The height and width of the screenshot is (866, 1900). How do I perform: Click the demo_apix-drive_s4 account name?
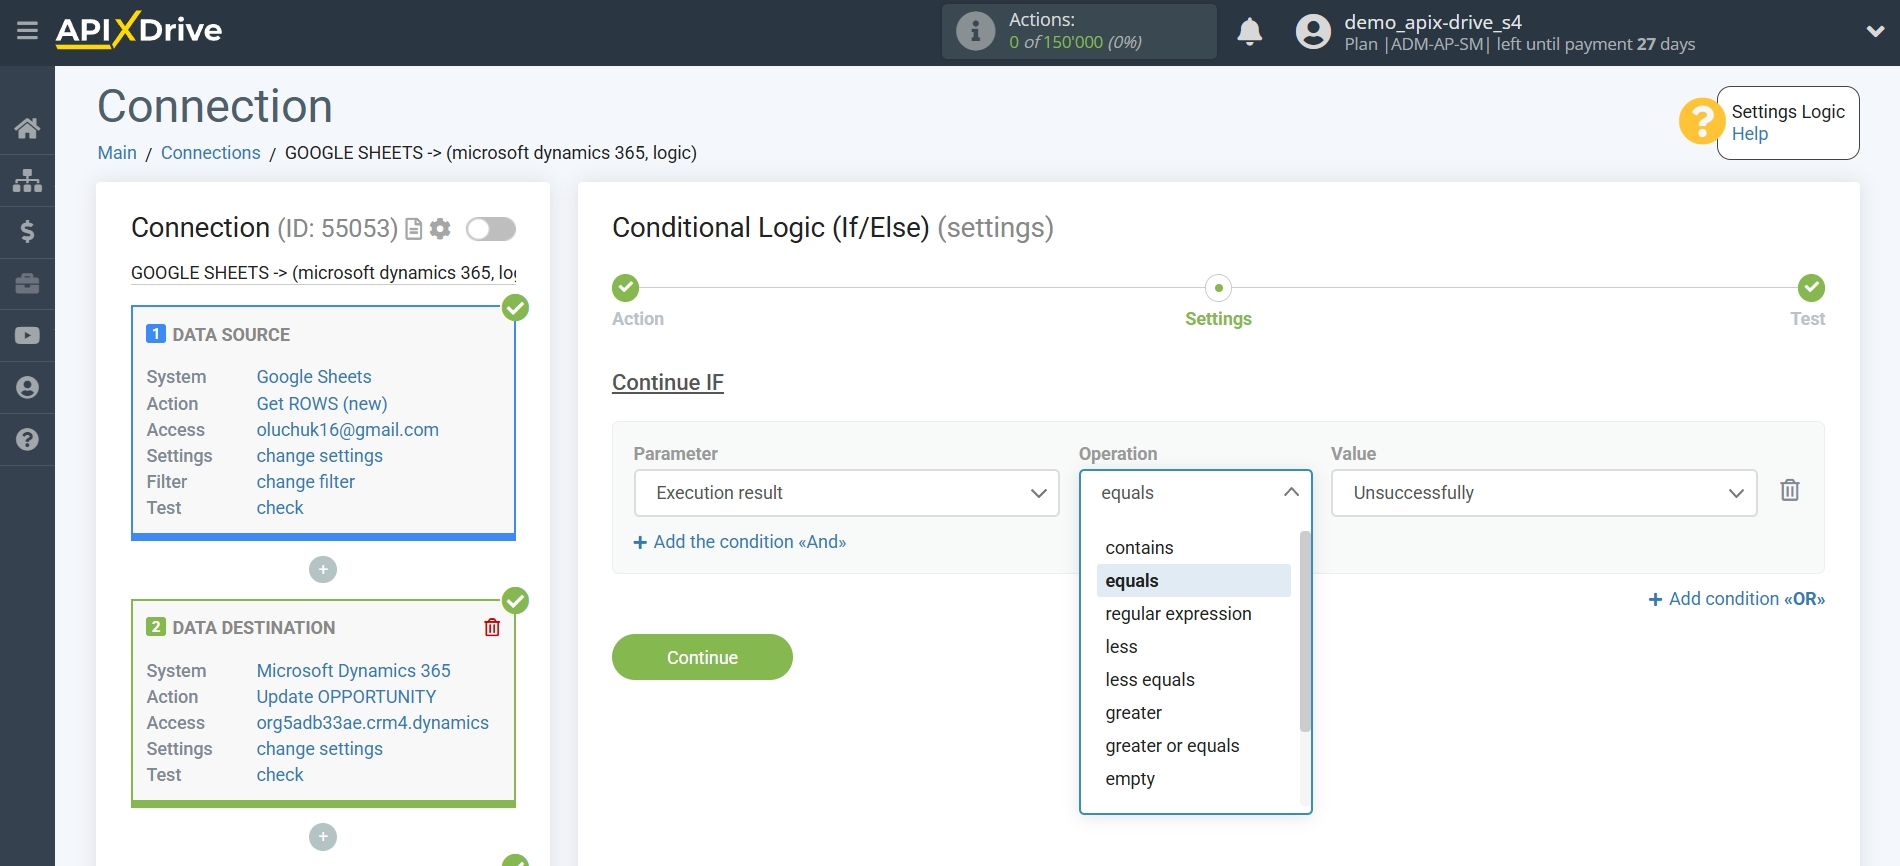[1433, 22]
